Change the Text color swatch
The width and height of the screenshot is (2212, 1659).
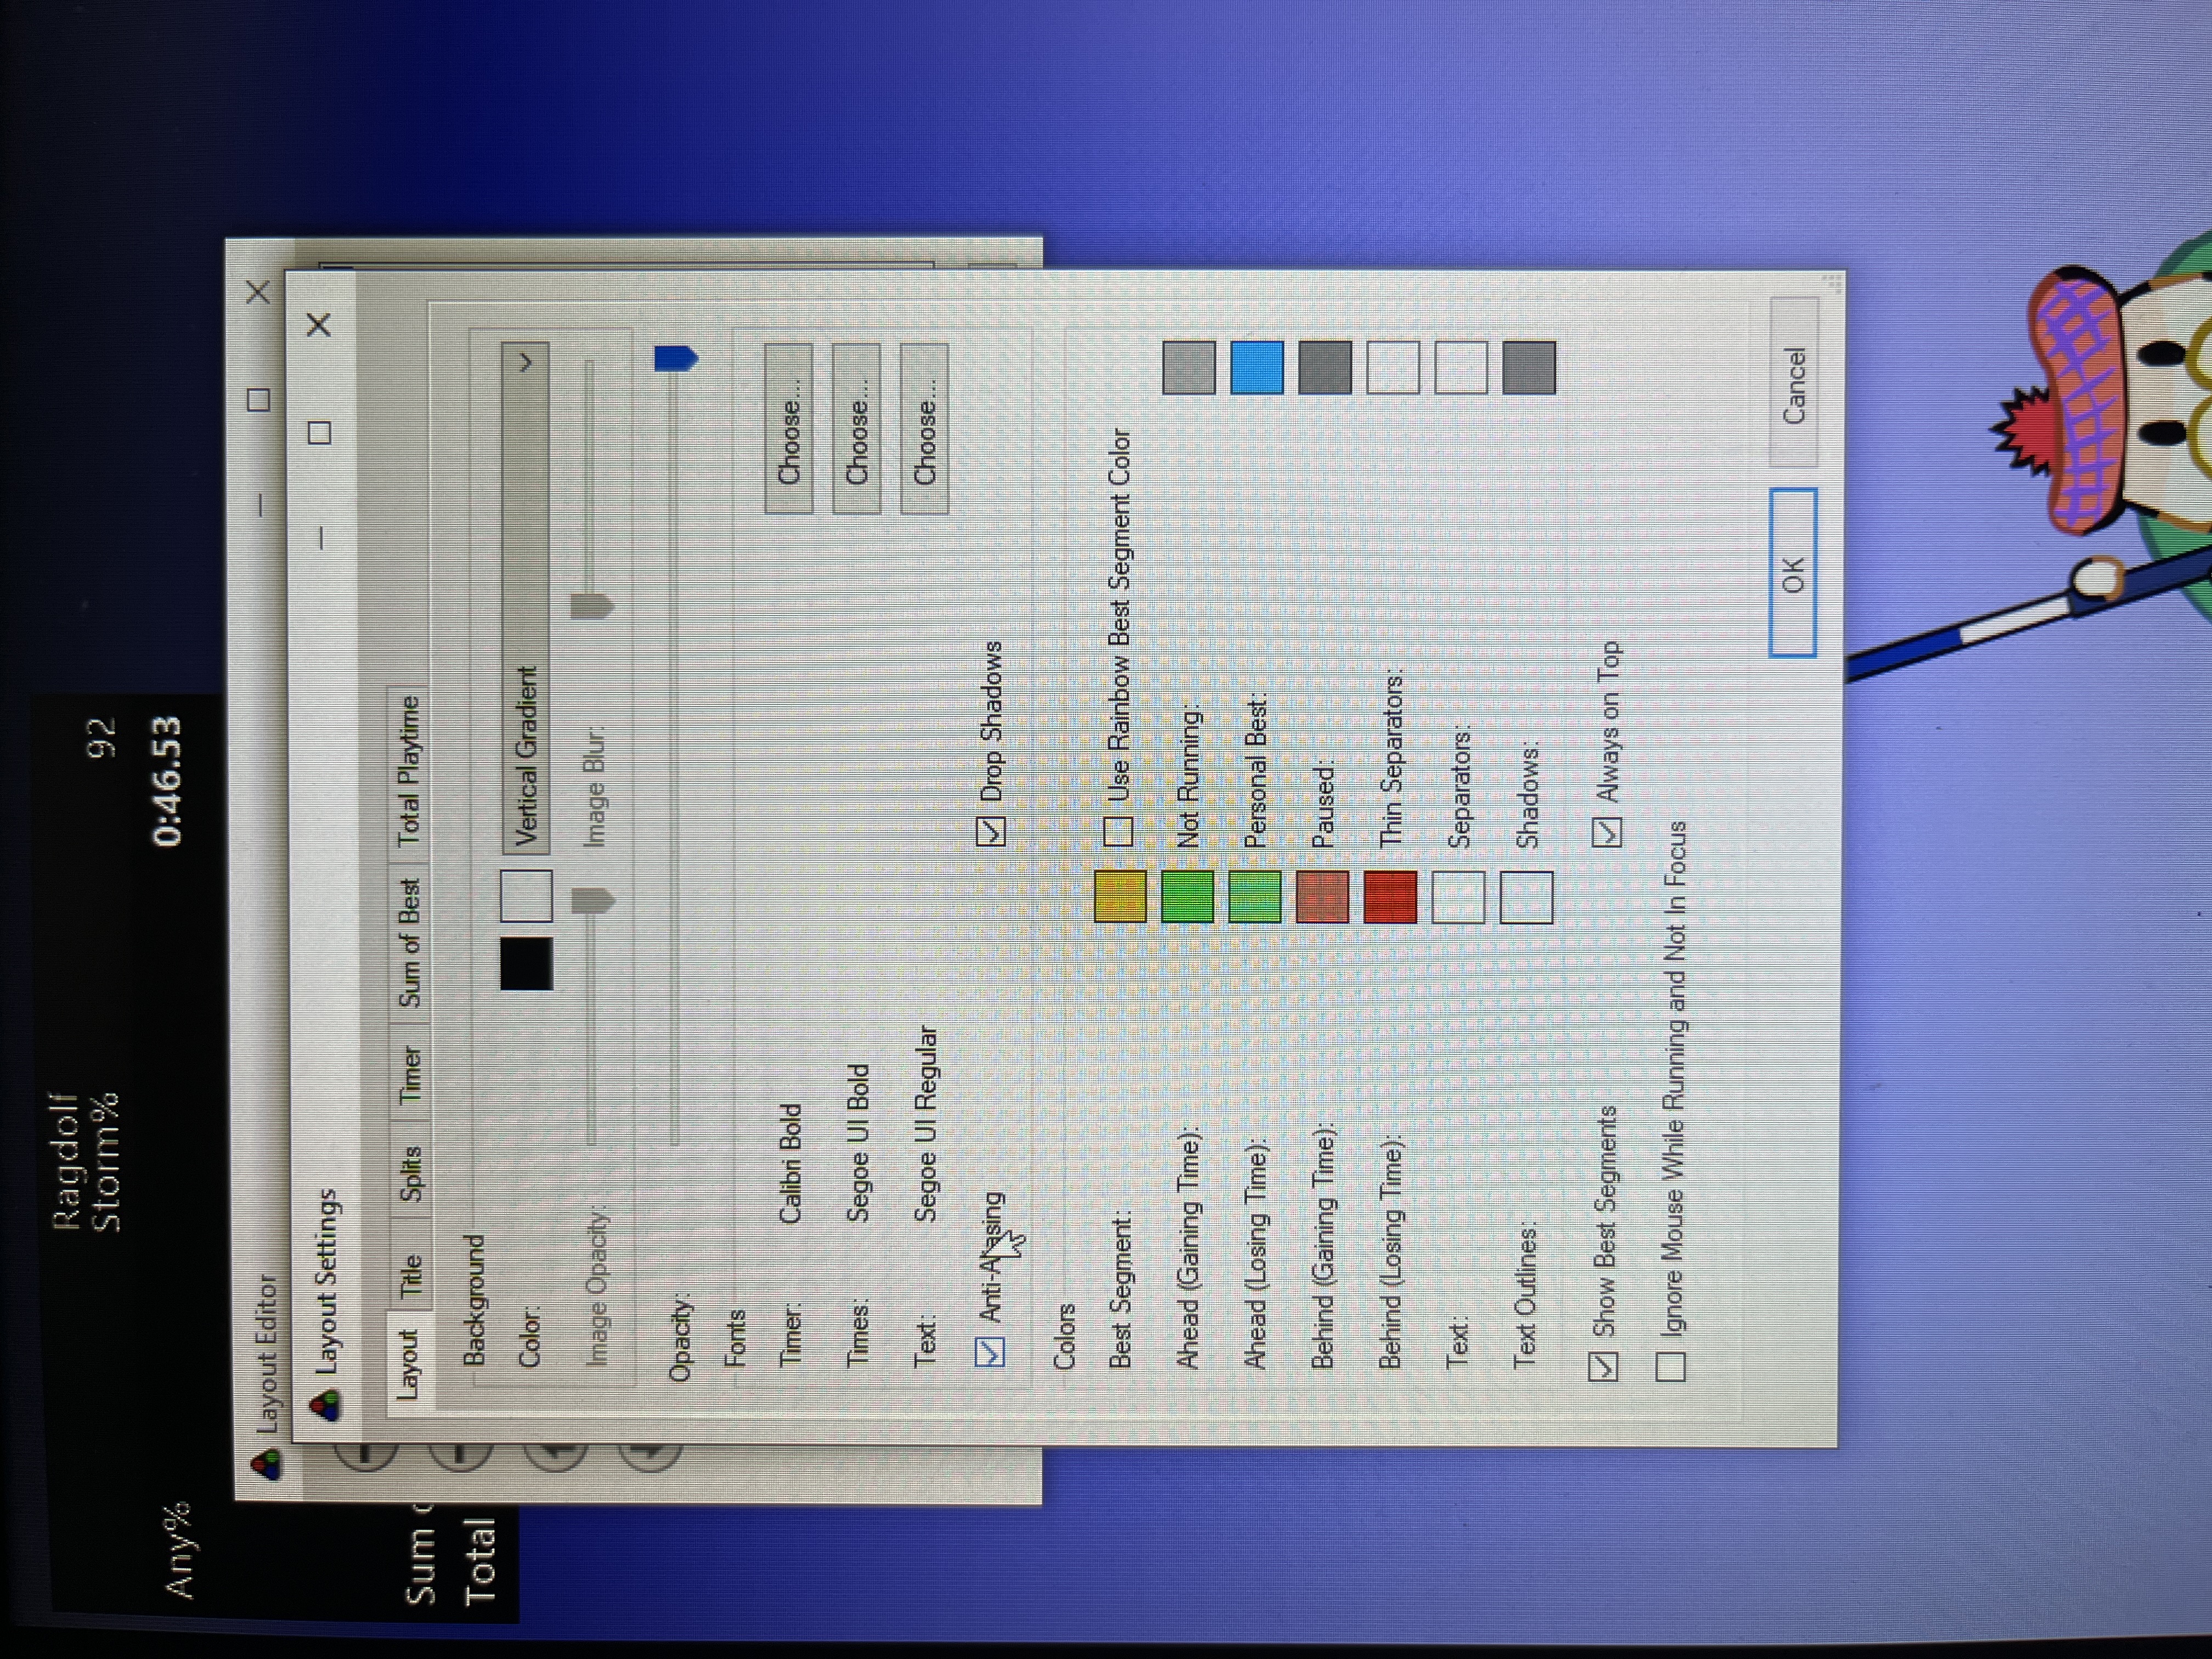point(1458,896)
